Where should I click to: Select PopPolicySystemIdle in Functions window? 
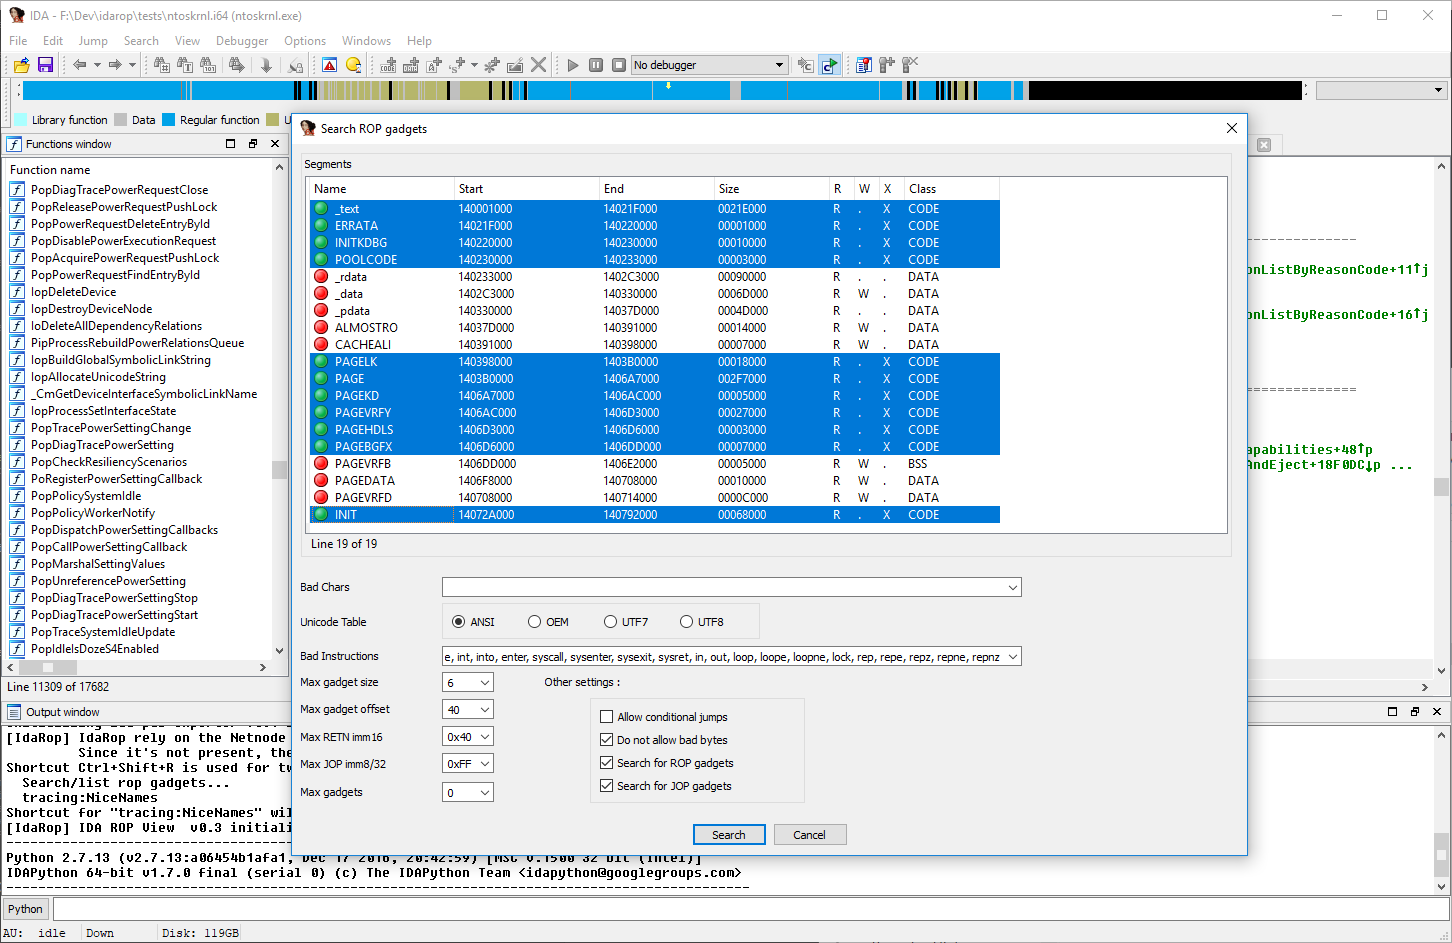click(86, 496)
